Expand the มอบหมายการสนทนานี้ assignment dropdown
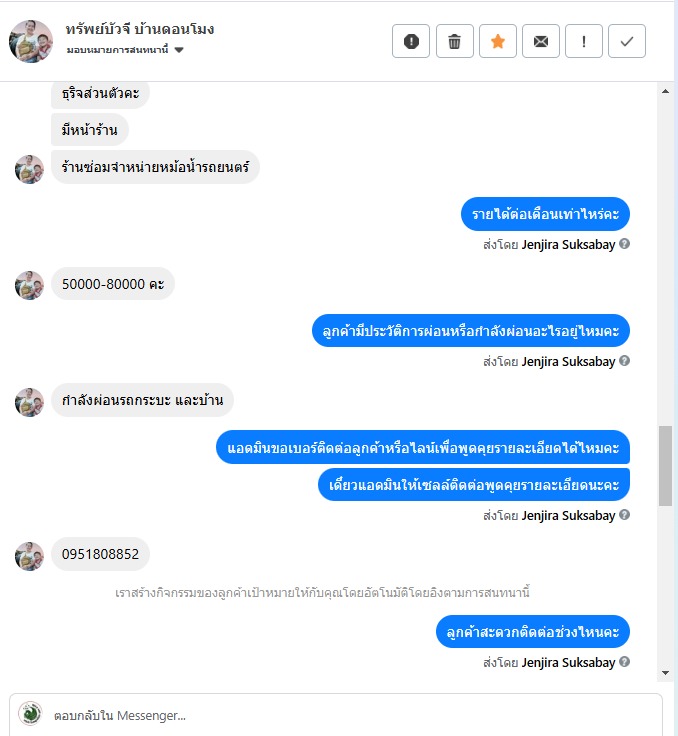The image size is (678, 736). click(125, 50)
